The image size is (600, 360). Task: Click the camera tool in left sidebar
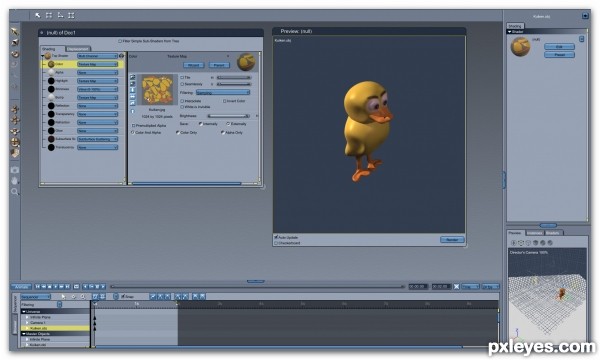15,169
